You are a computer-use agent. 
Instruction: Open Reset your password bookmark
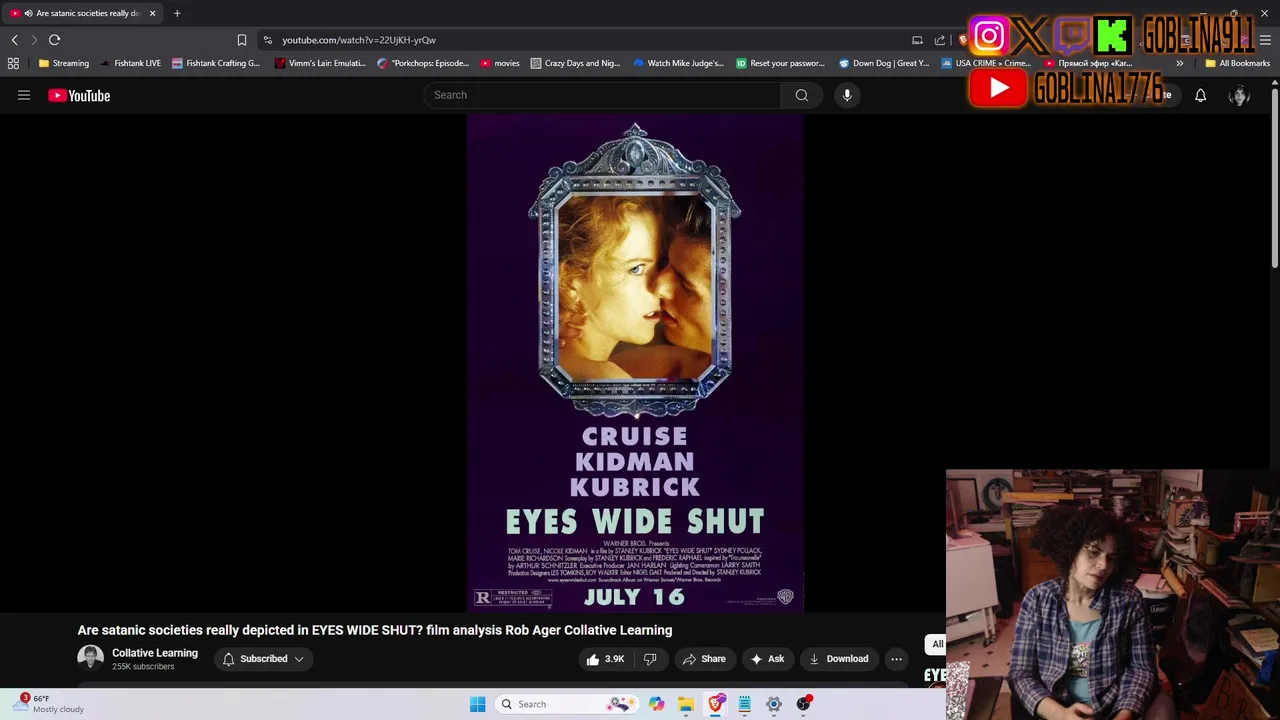click(x=780, y=63)
